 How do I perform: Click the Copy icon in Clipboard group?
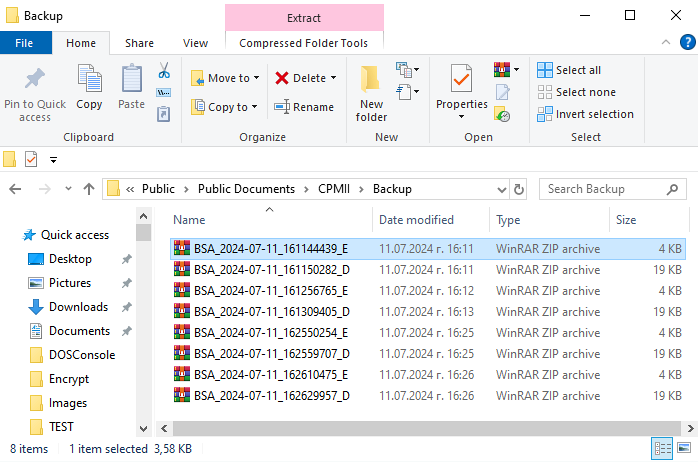point(89,78)
